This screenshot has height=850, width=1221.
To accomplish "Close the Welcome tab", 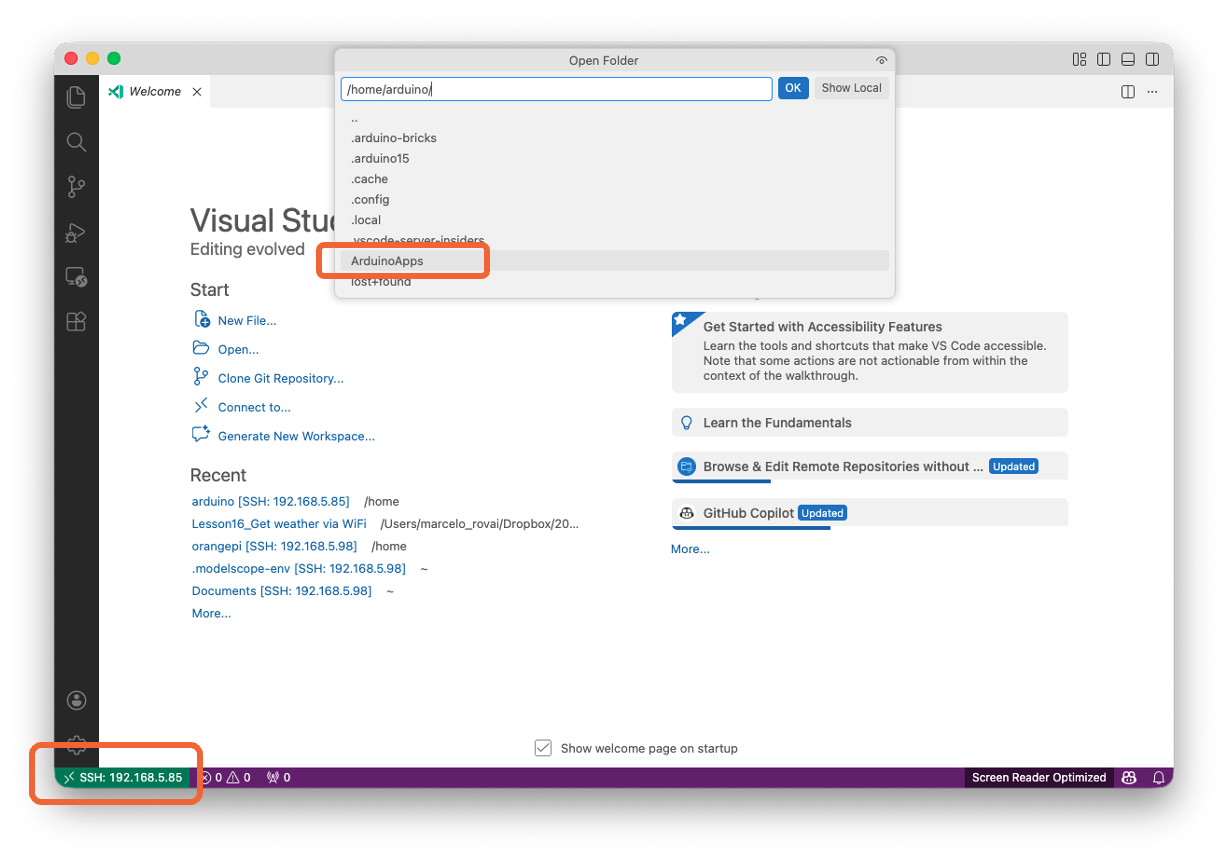I will point(197,91).
